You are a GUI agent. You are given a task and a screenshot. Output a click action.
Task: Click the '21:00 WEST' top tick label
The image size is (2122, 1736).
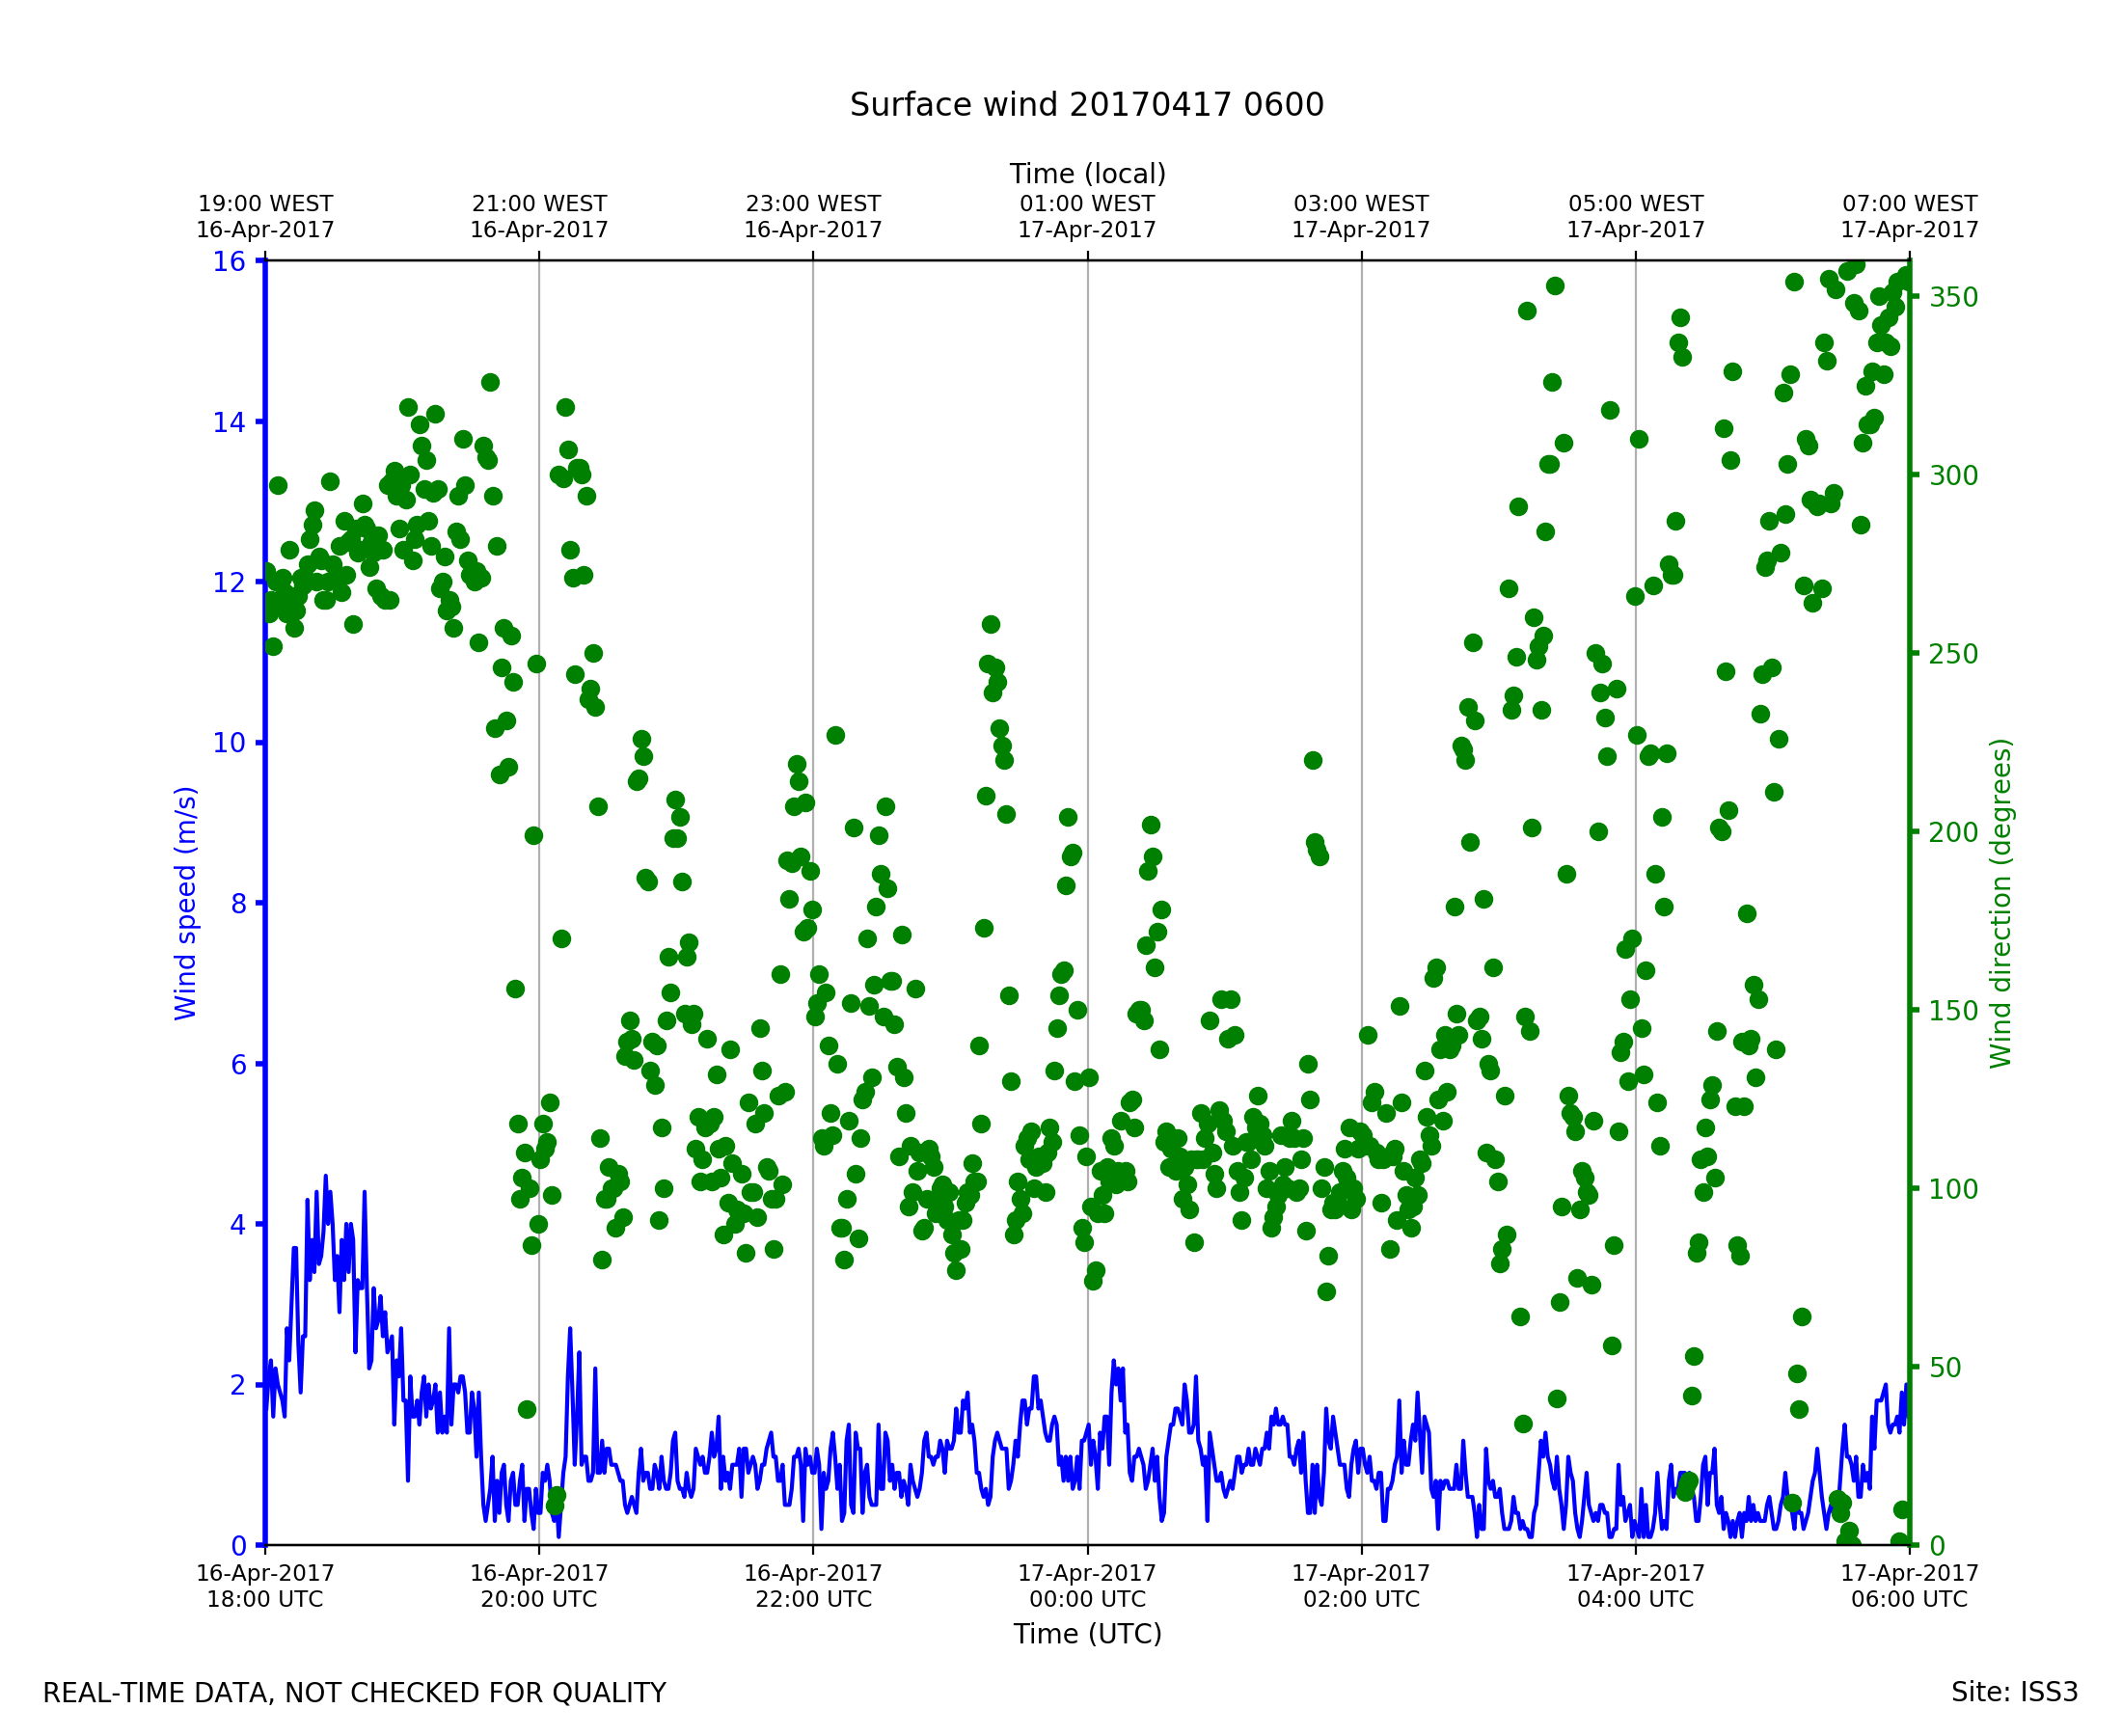click(x=539, y=204)
